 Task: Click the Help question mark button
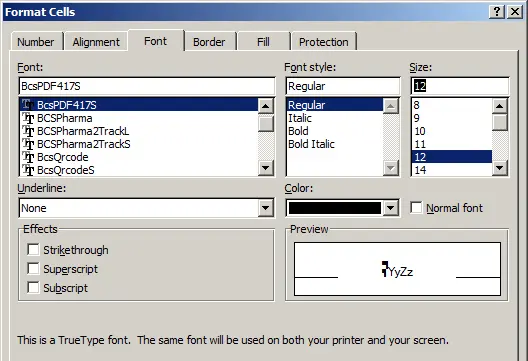497,12
